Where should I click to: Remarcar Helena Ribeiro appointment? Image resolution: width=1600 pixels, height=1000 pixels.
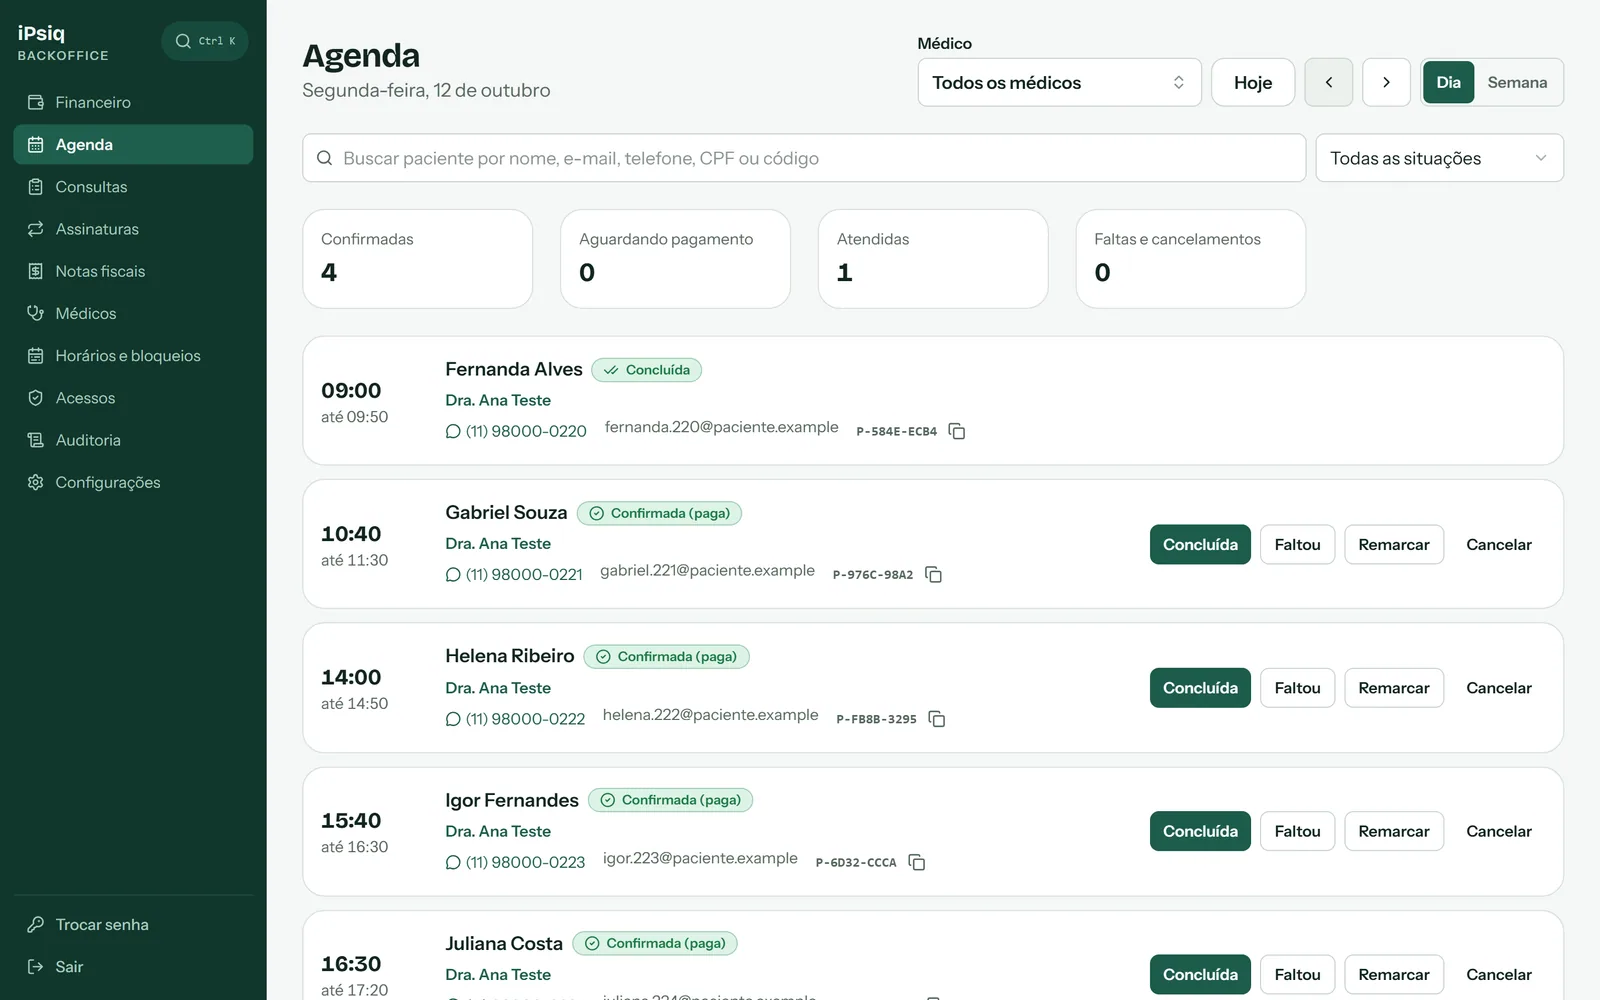1394,688
